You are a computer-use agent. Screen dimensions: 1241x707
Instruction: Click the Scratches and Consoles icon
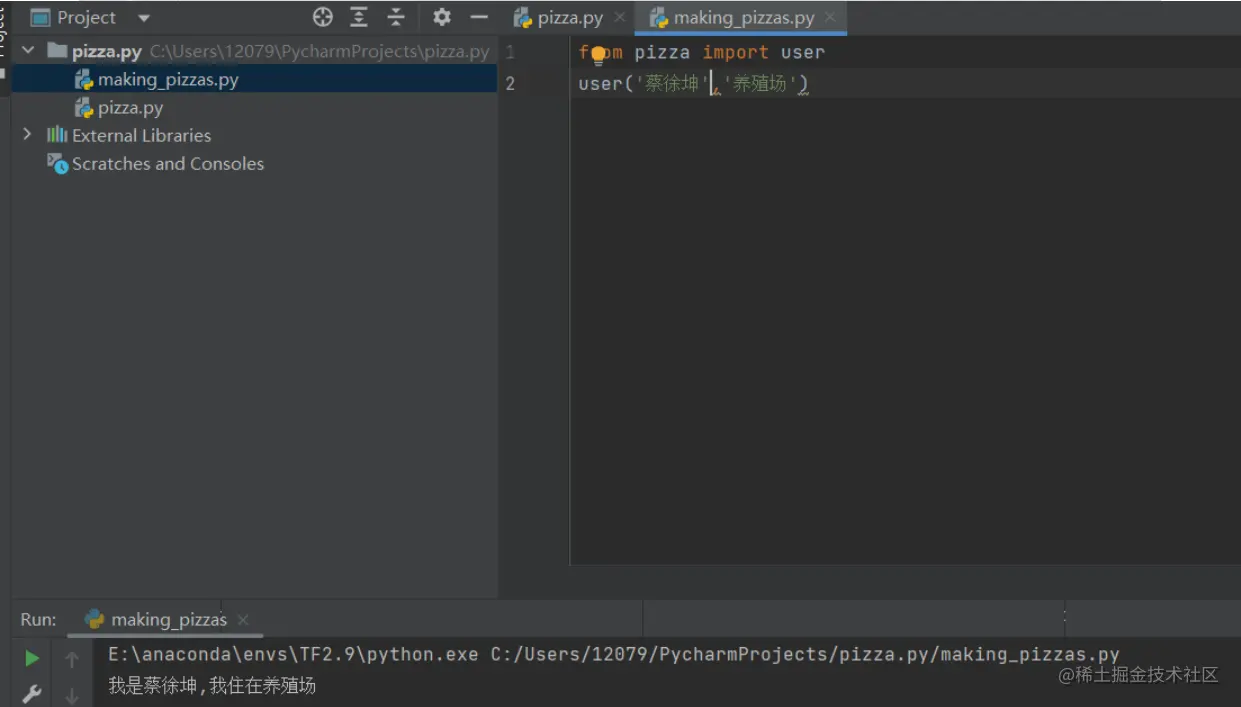coord(57,163)
